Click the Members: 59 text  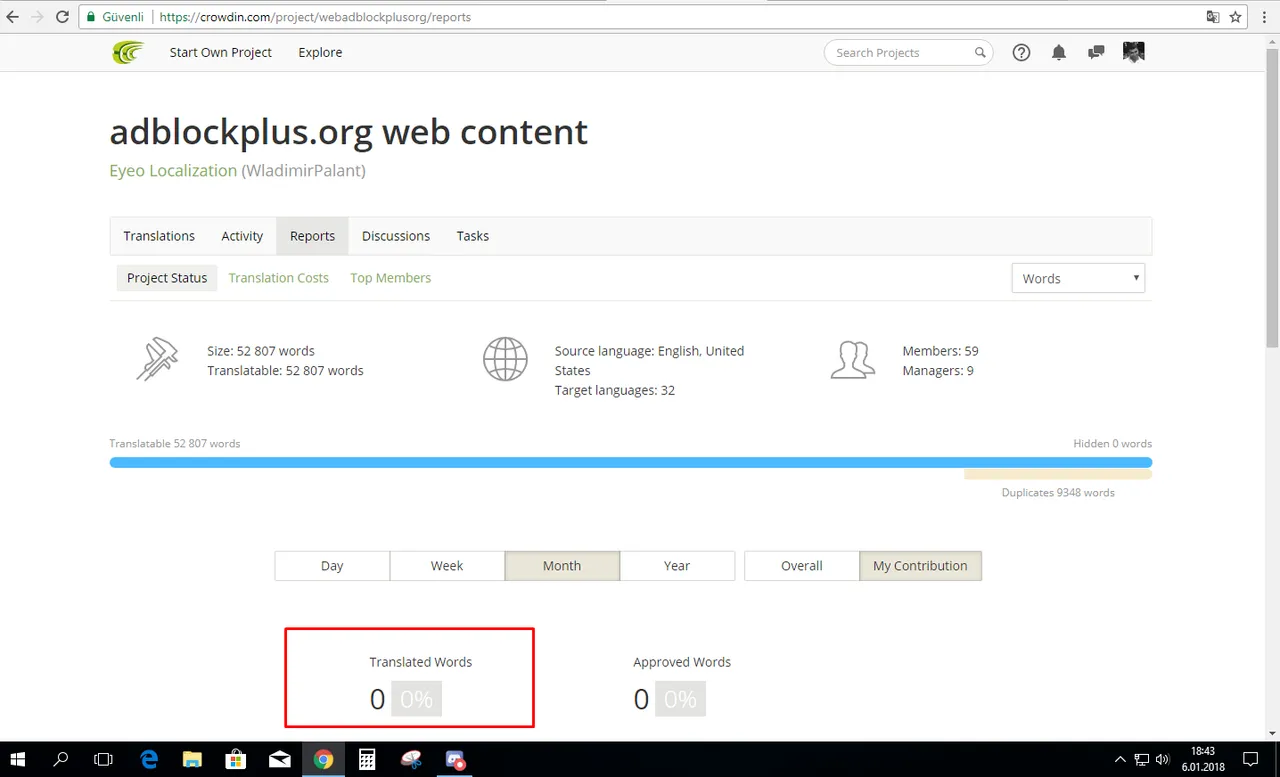pyautogui.click(x=940, y=351)
